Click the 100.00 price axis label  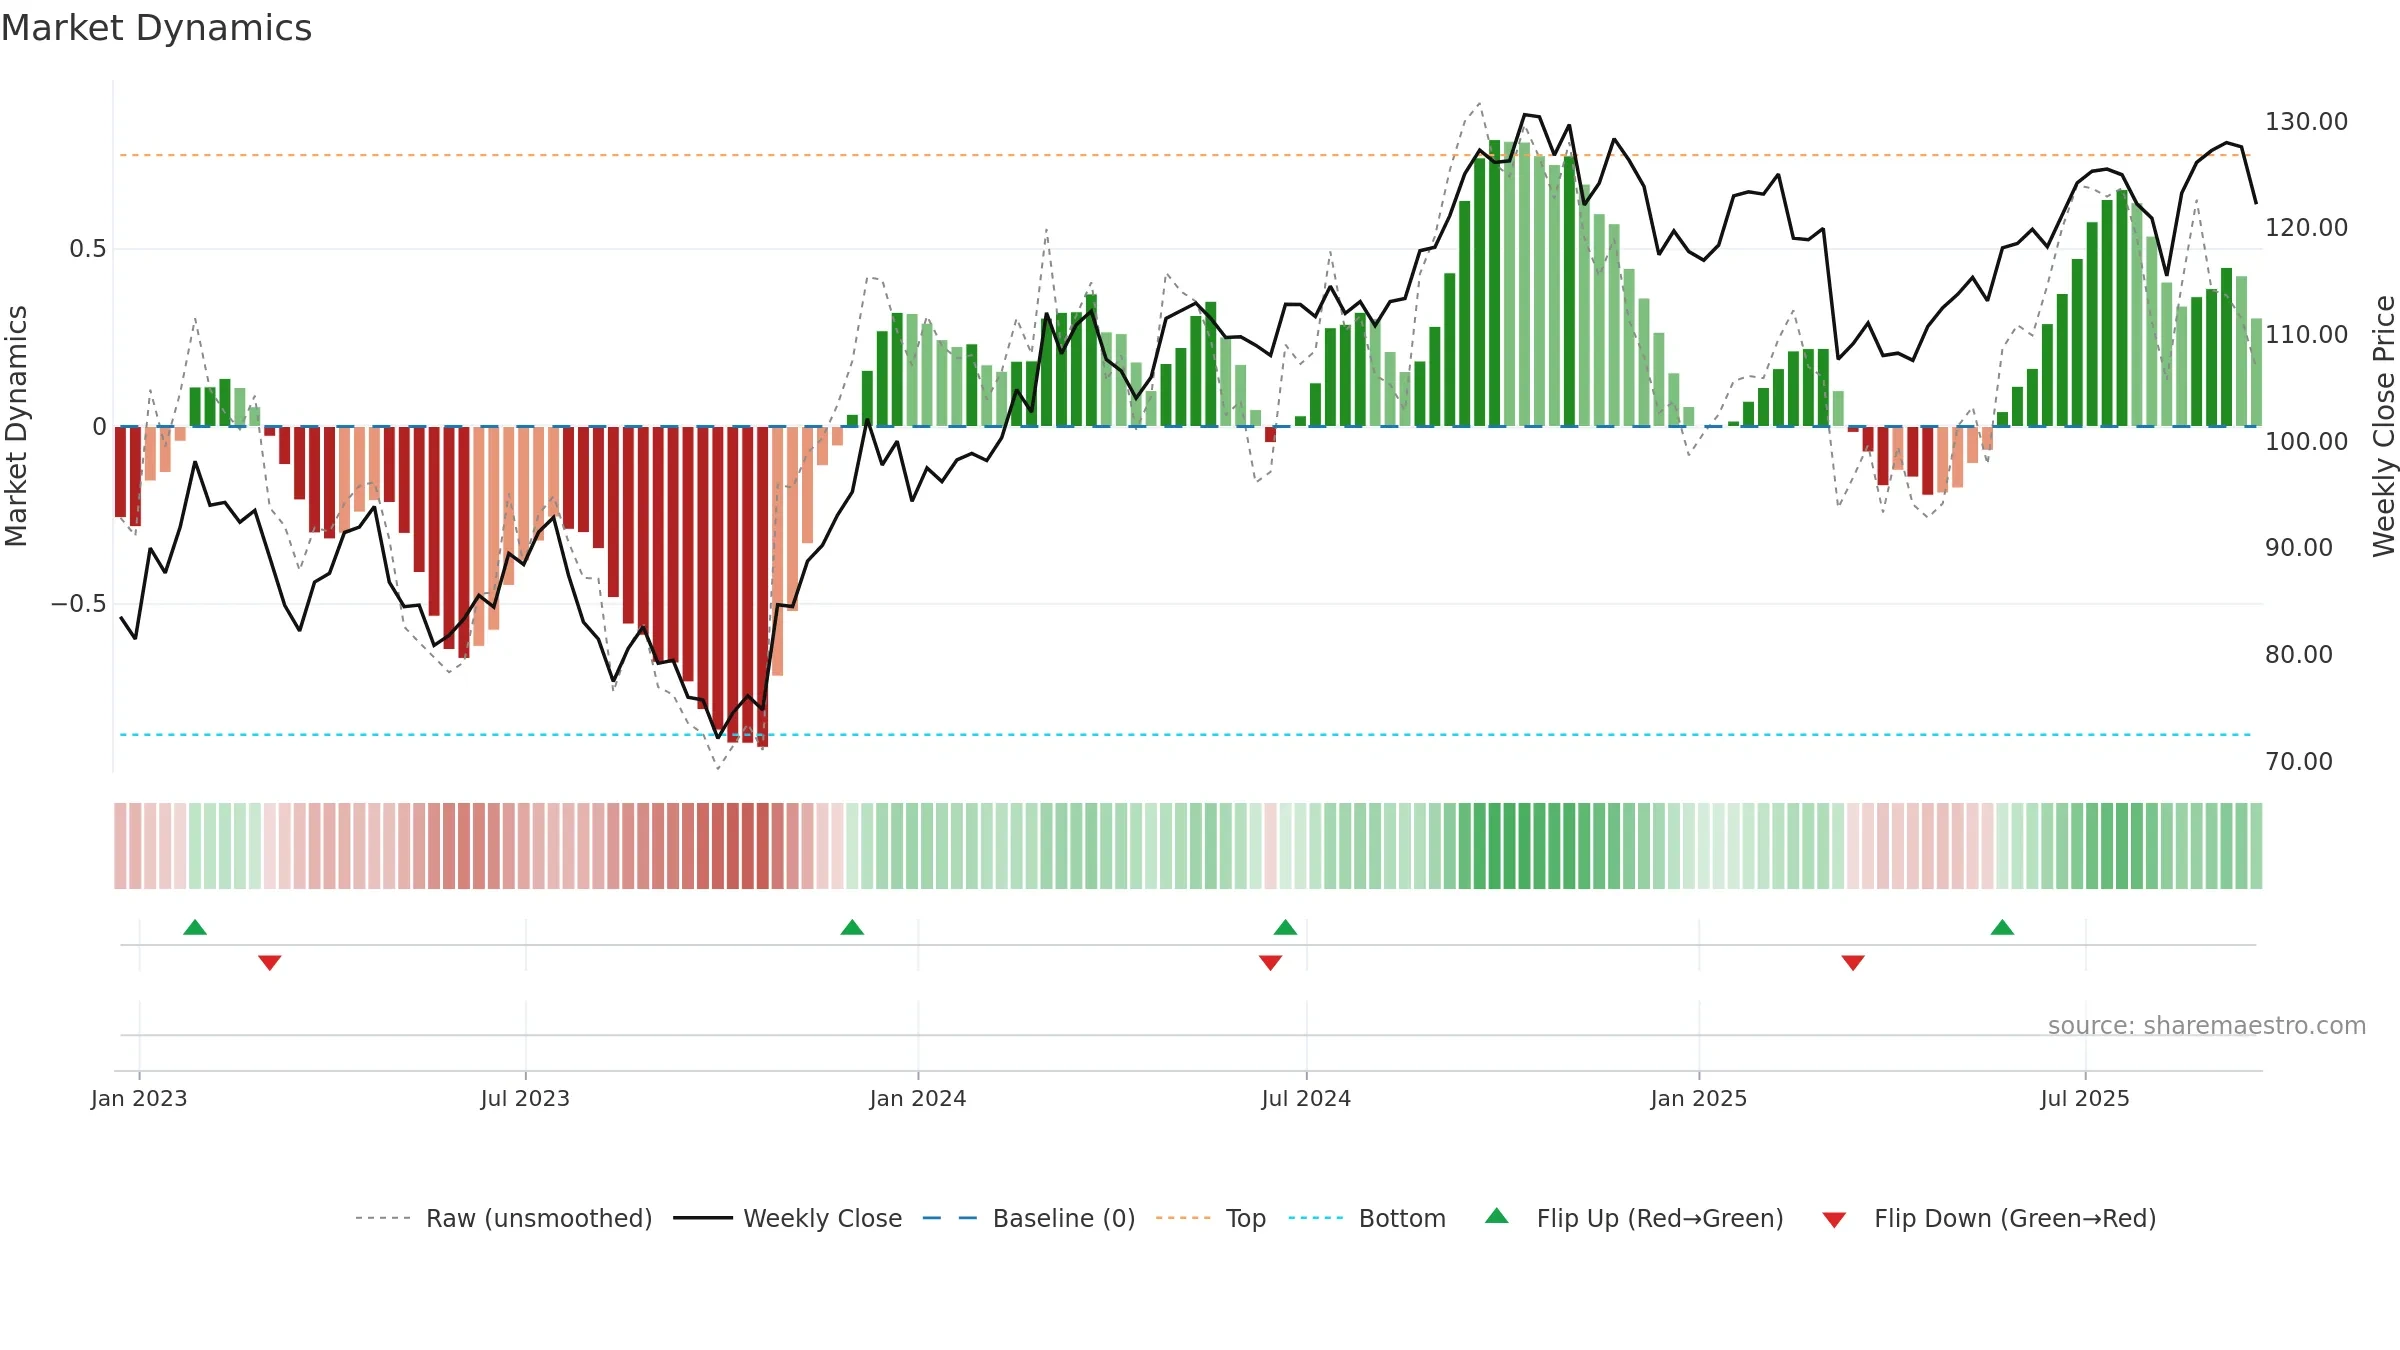click(2306, 441)
